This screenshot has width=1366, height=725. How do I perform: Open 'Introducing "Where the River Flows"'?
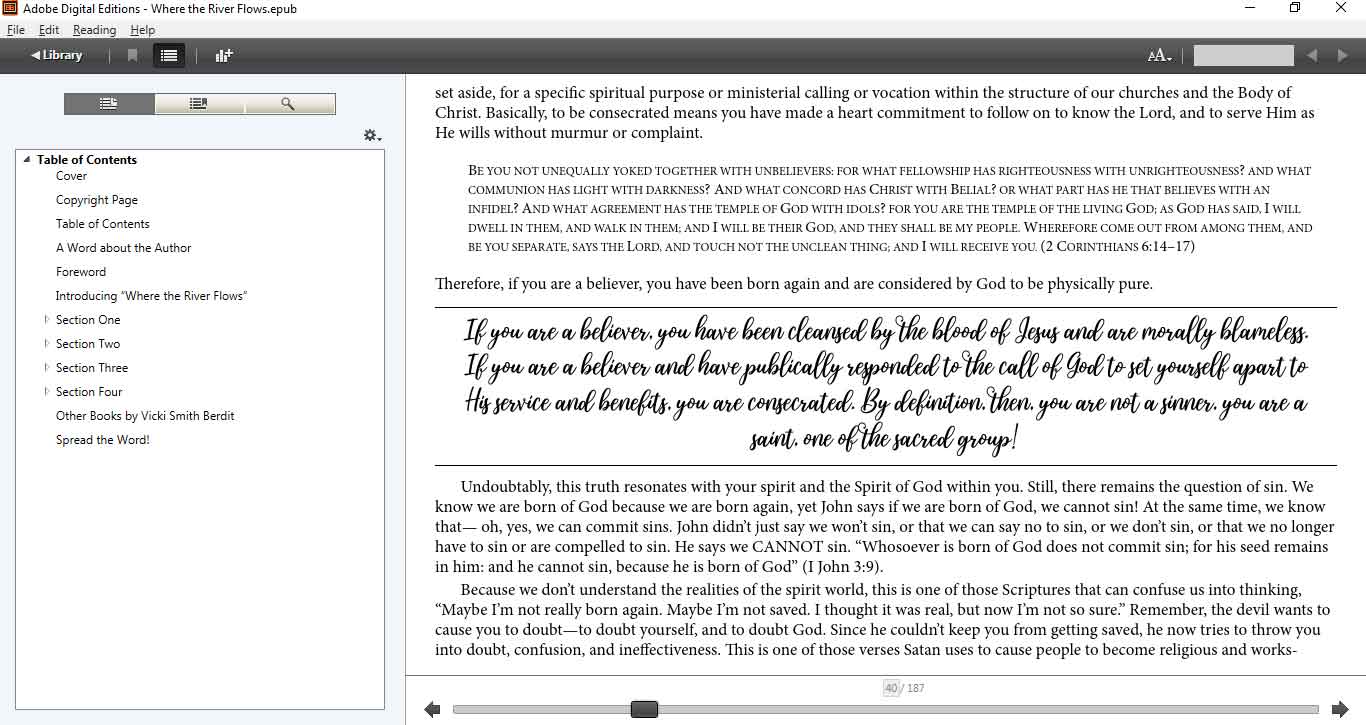[151, 296]
